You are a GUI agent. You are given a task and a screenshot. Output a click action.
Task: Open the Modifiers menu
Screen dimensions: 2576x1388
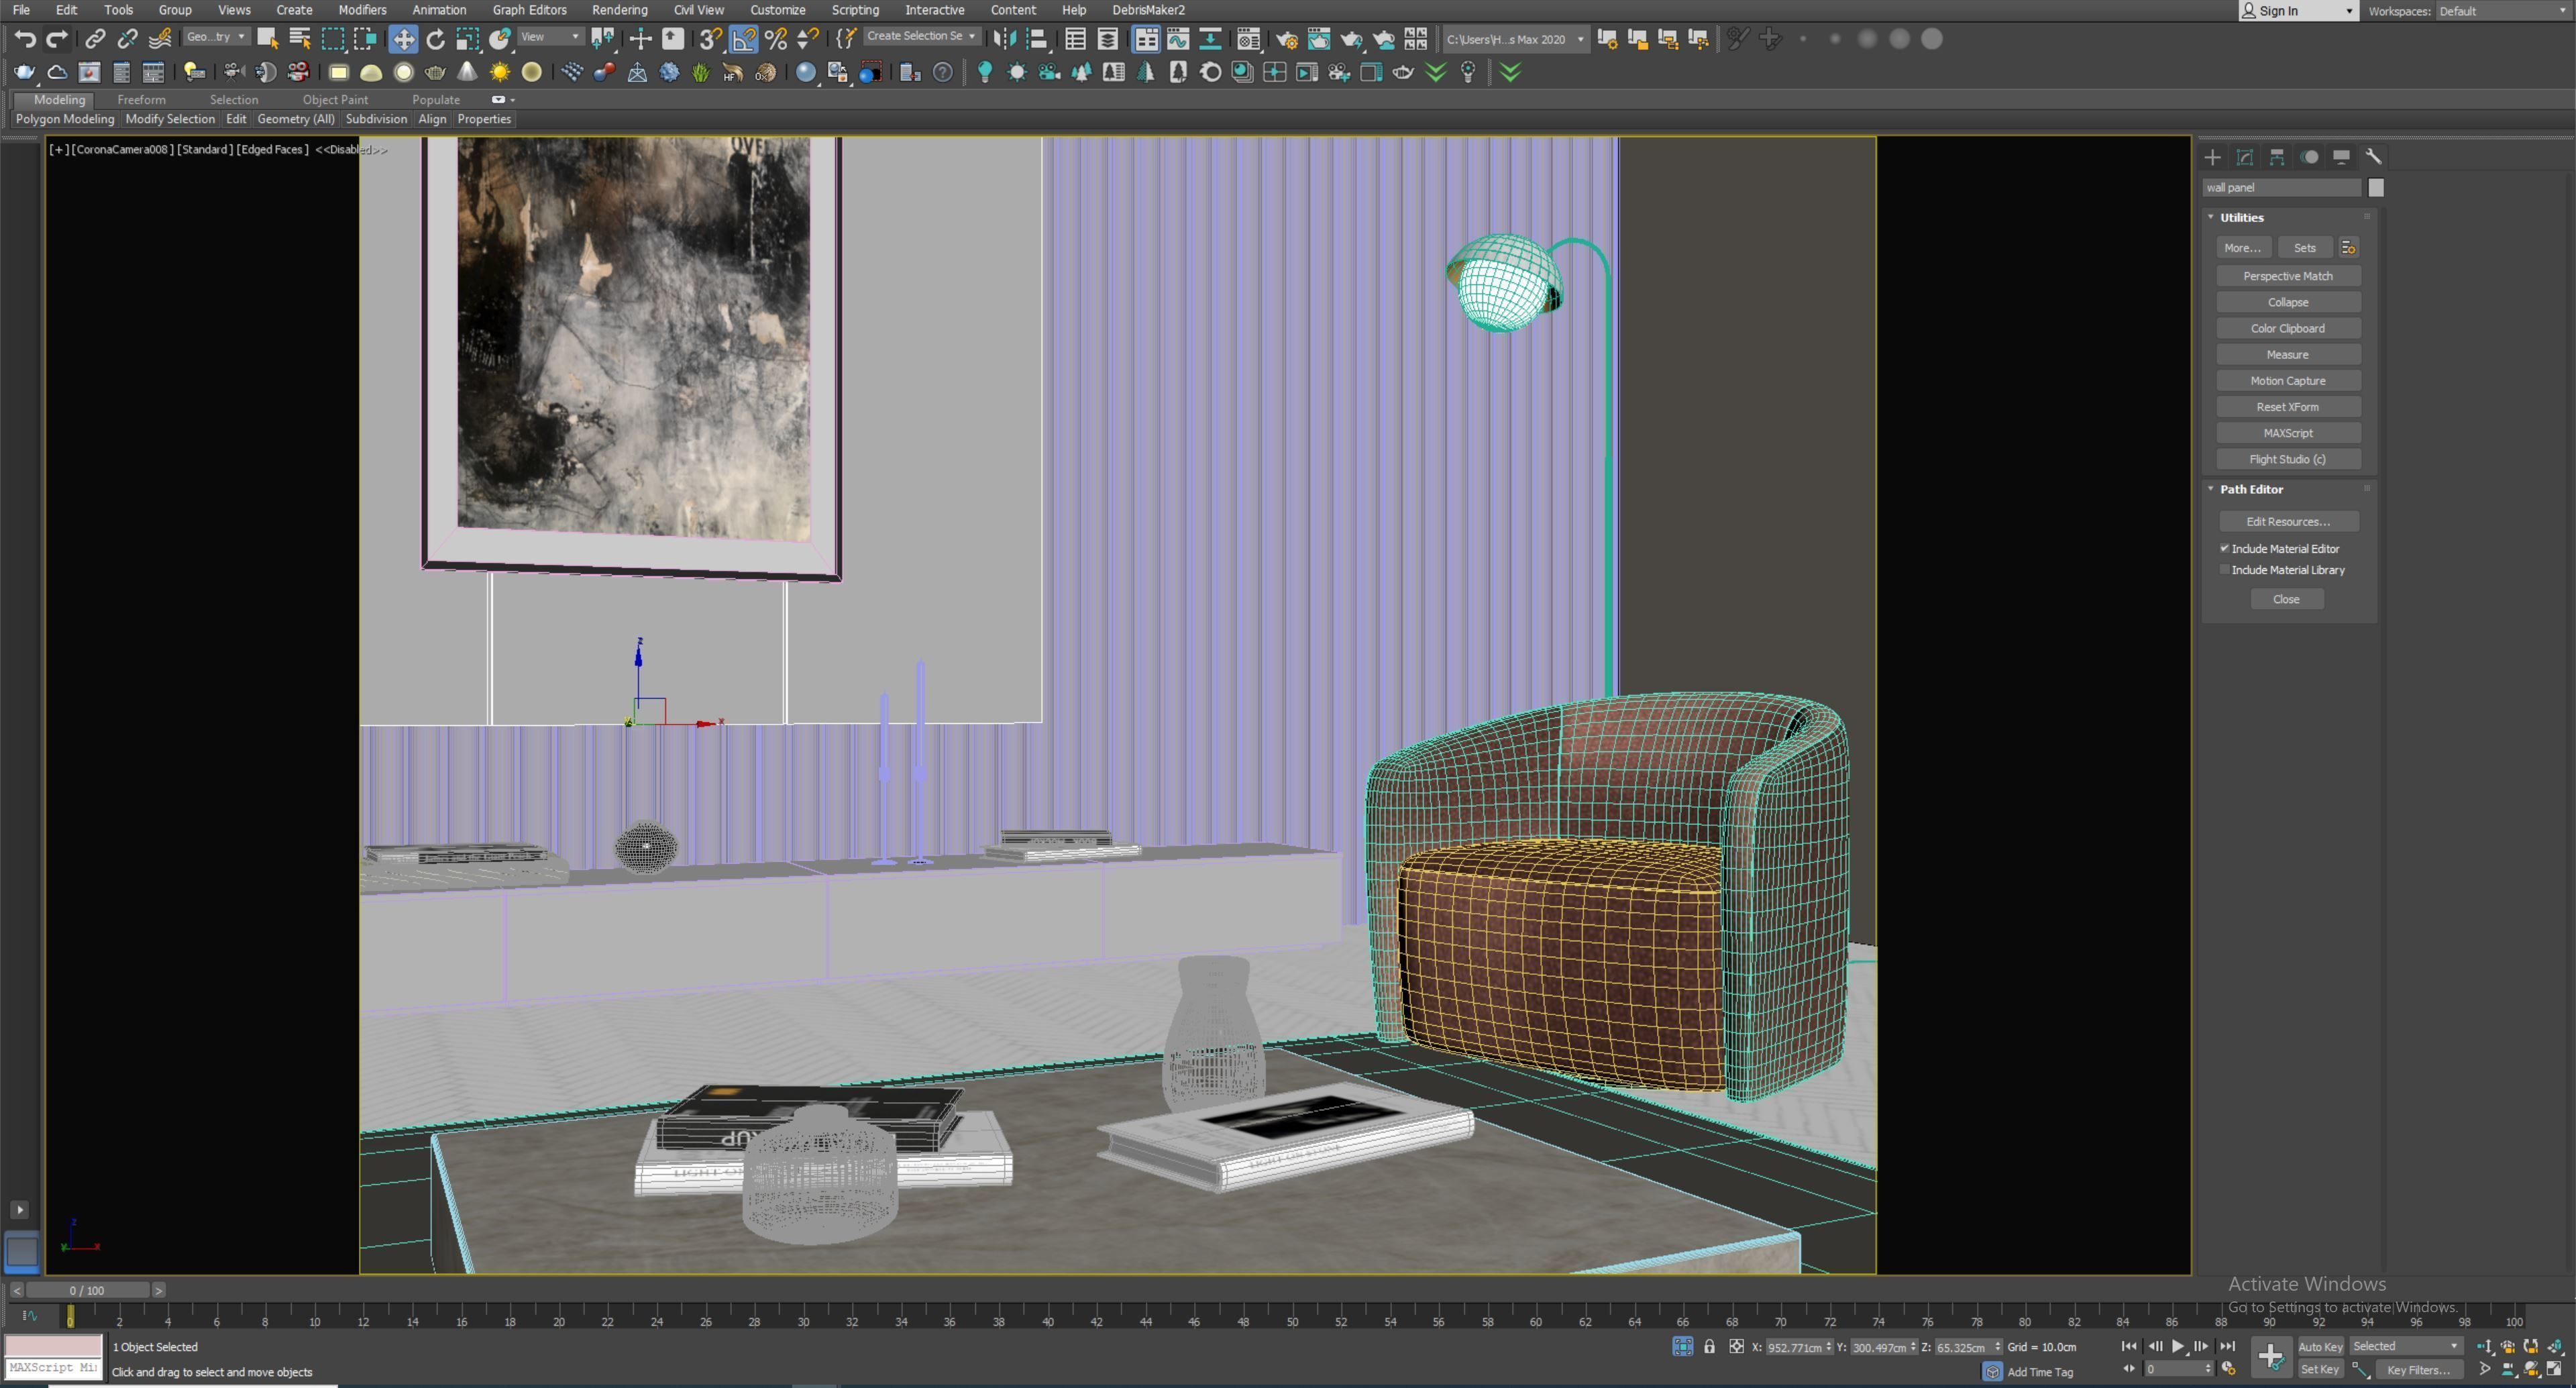(362, 10)
